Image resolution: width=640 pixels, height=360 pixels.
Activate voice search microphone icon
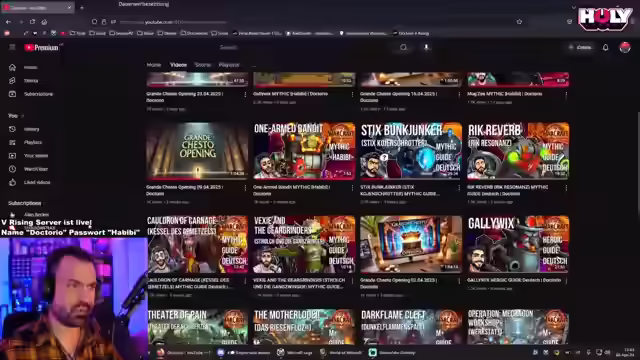tap(426, 47)
